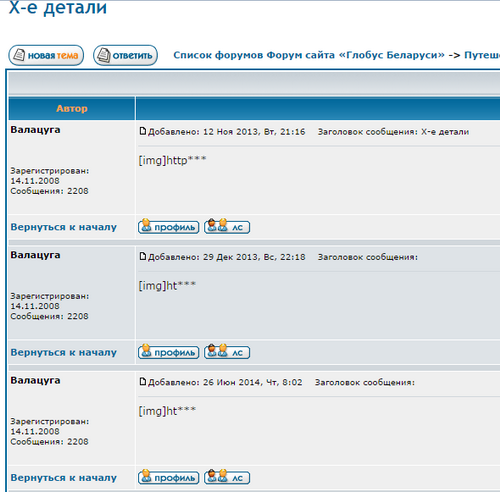Click 'Вернуться к началу' under second post
Viewport: 500px width, 492px height.
click(x=64, y=353)
